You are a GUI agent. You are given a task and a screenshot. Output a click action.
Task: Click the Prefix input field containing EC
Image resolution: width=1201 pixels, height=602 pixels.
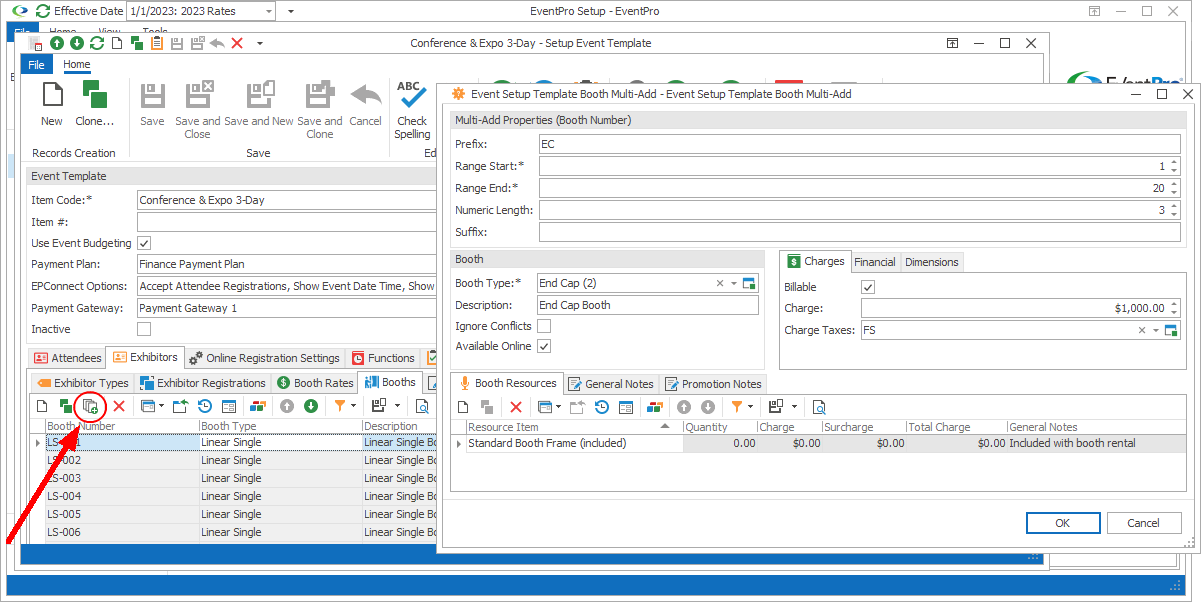click(859, 144)
